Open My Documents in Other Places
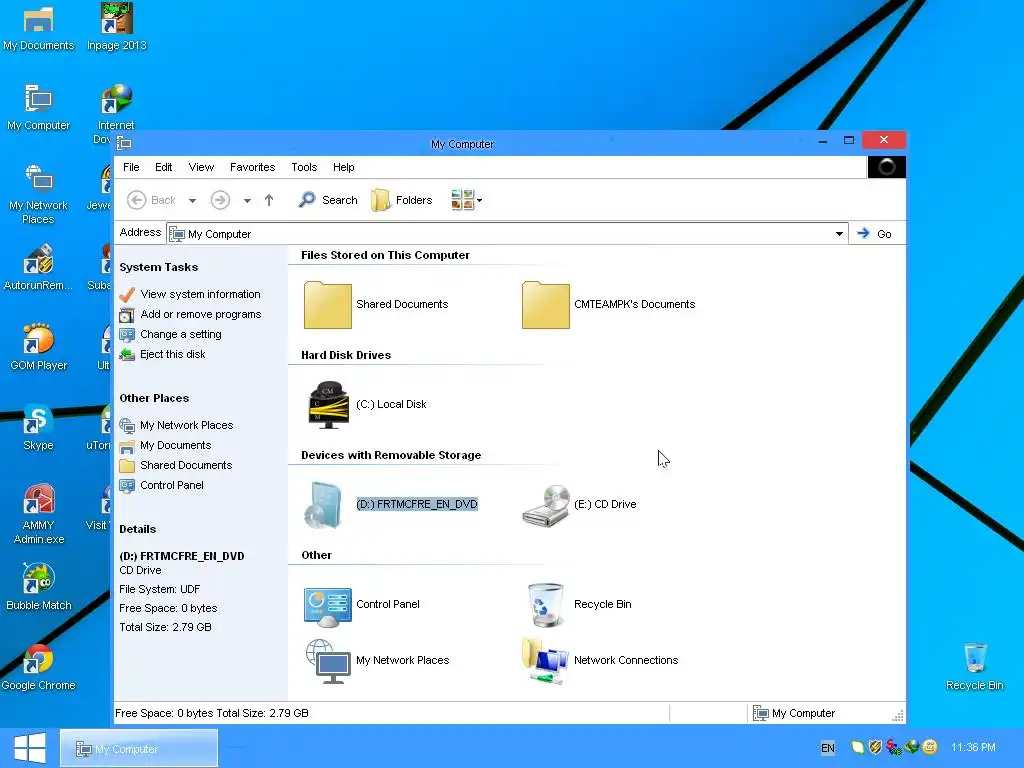 coord(176,445)
